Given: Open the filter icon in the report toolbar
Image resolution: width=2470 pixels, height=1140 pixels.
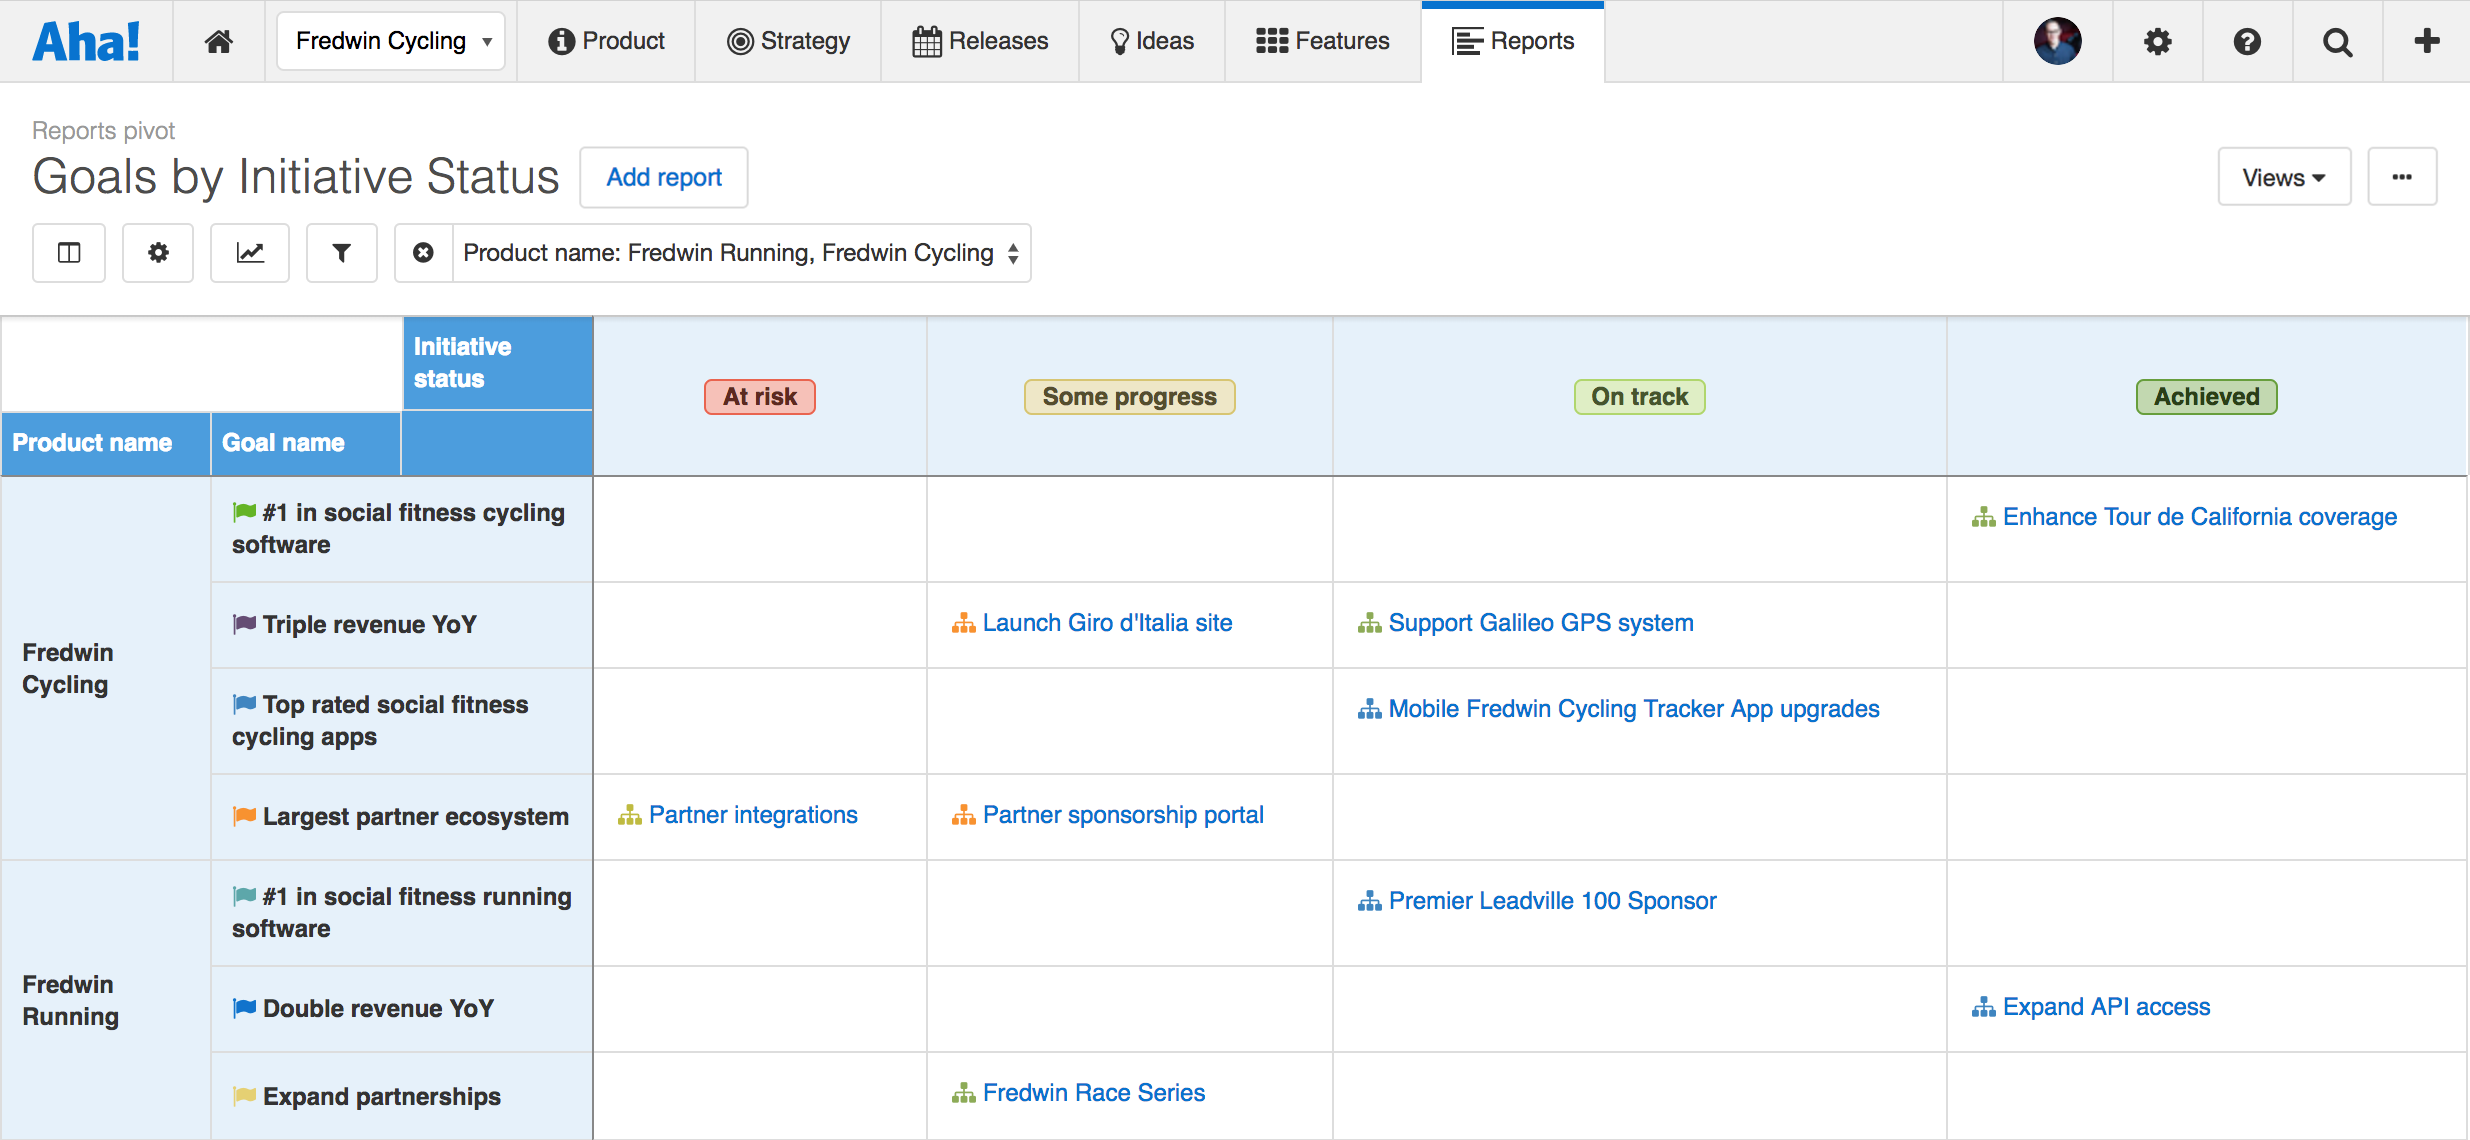Looking at the screenshot, I should tap(341, 253).
